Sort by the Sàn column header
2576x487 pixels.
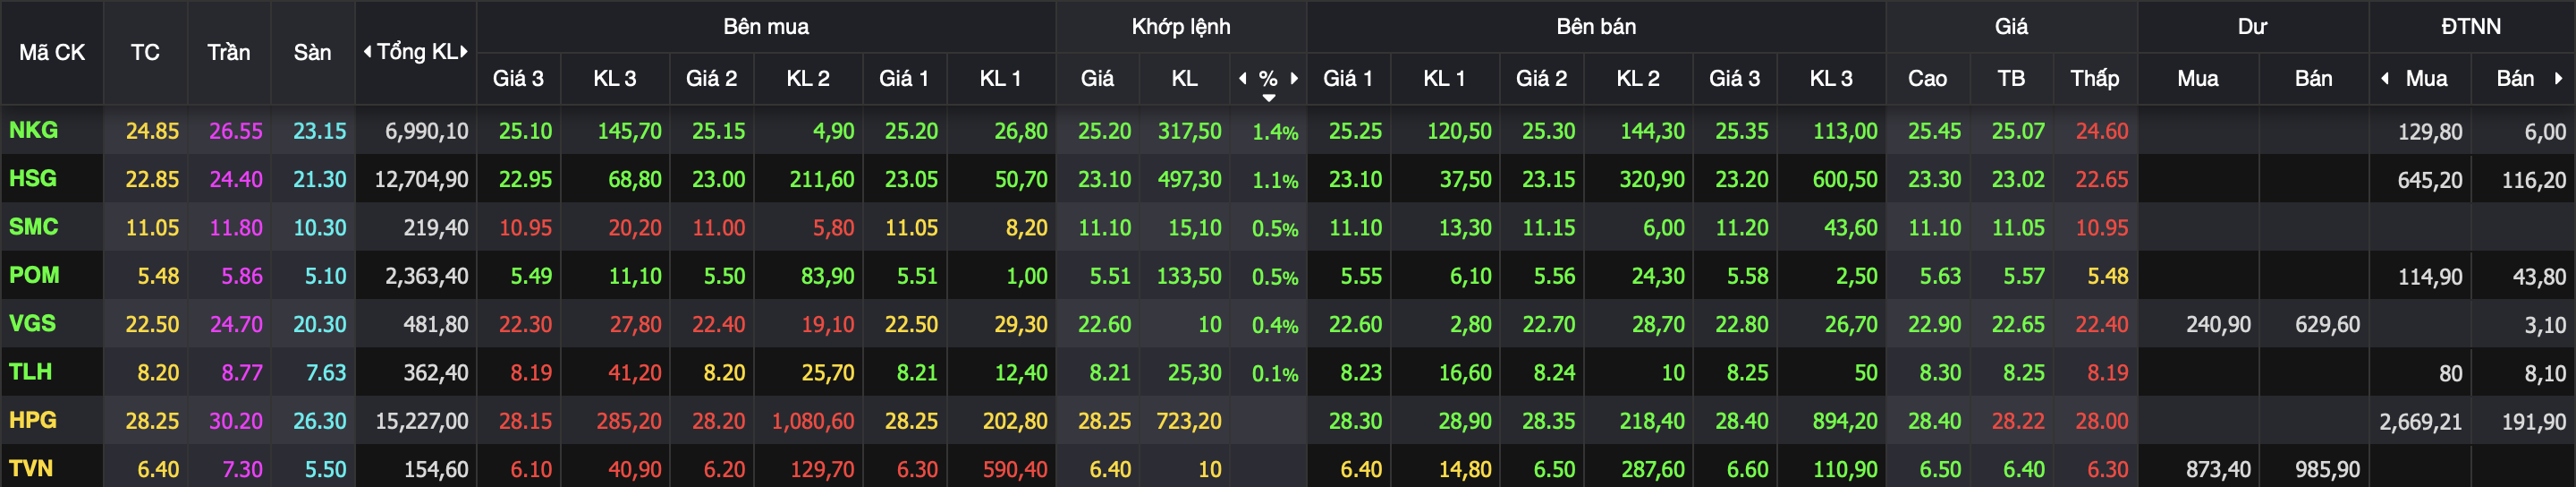(x=312, y=52)
